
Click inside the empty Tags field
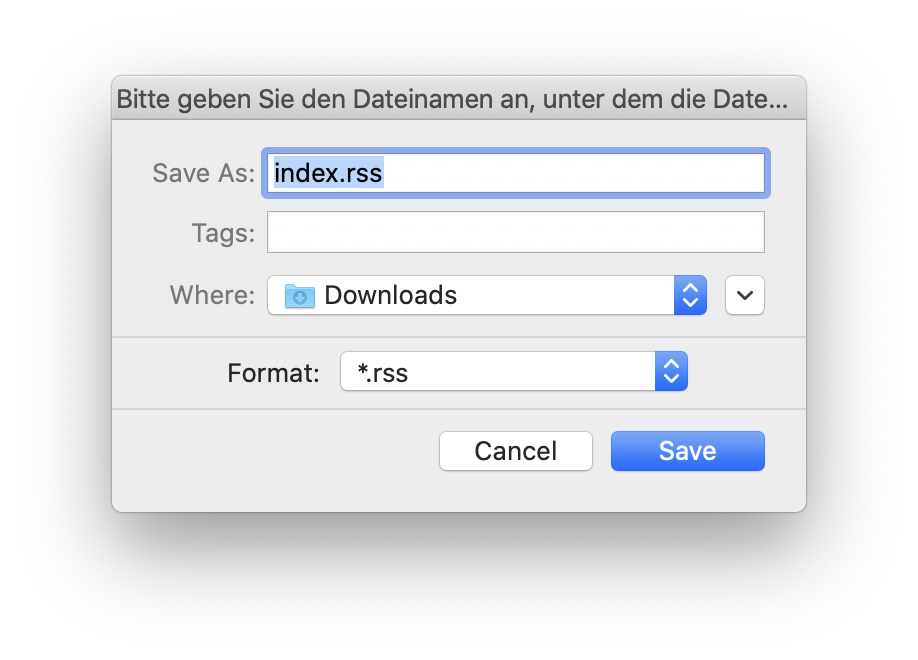click(x=516, y=232)
